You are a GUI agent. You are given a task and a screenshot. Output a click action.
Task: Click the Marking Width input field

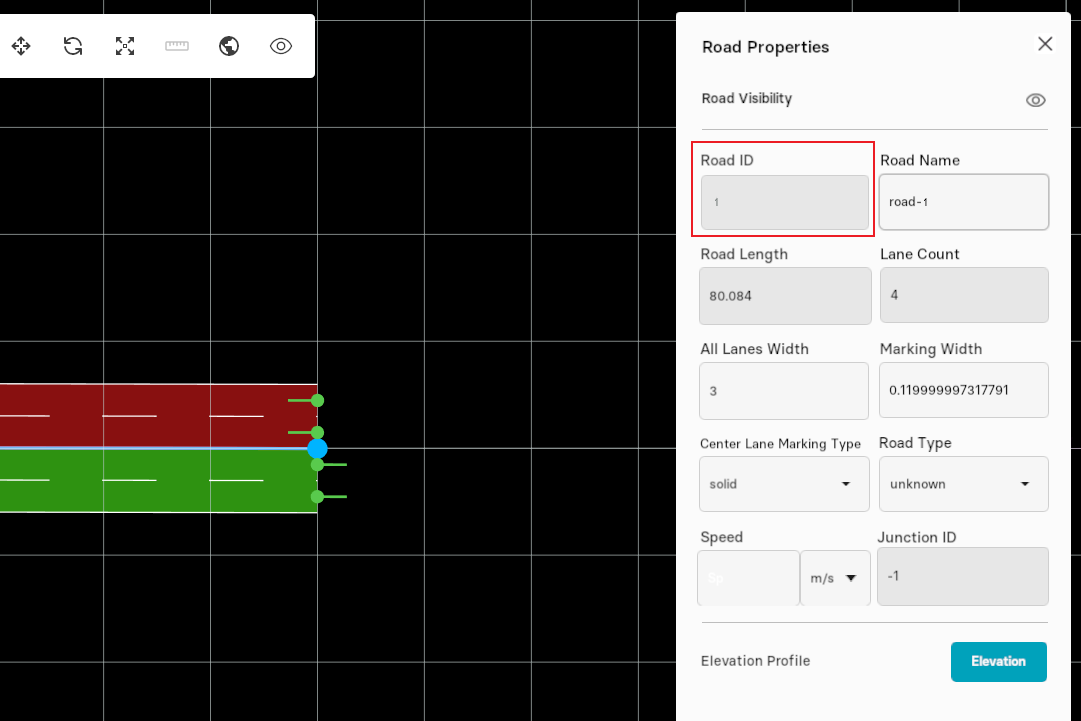coord(963,391)
